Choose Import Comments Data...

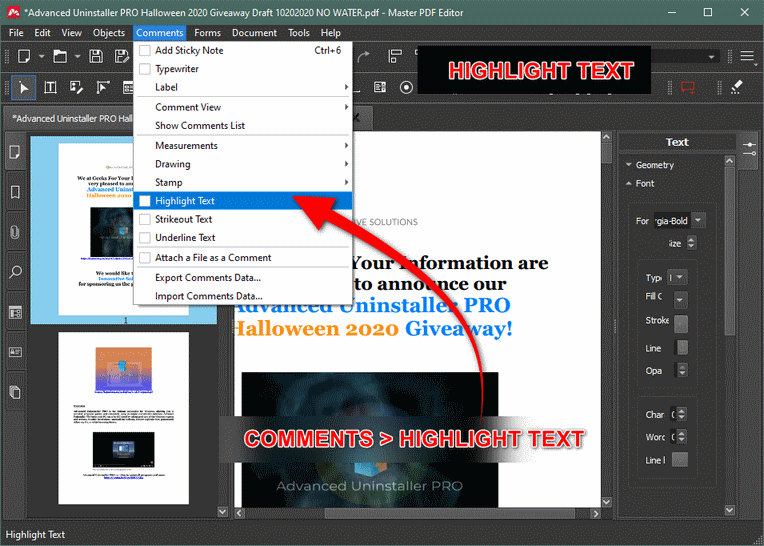tap(243, 296)
